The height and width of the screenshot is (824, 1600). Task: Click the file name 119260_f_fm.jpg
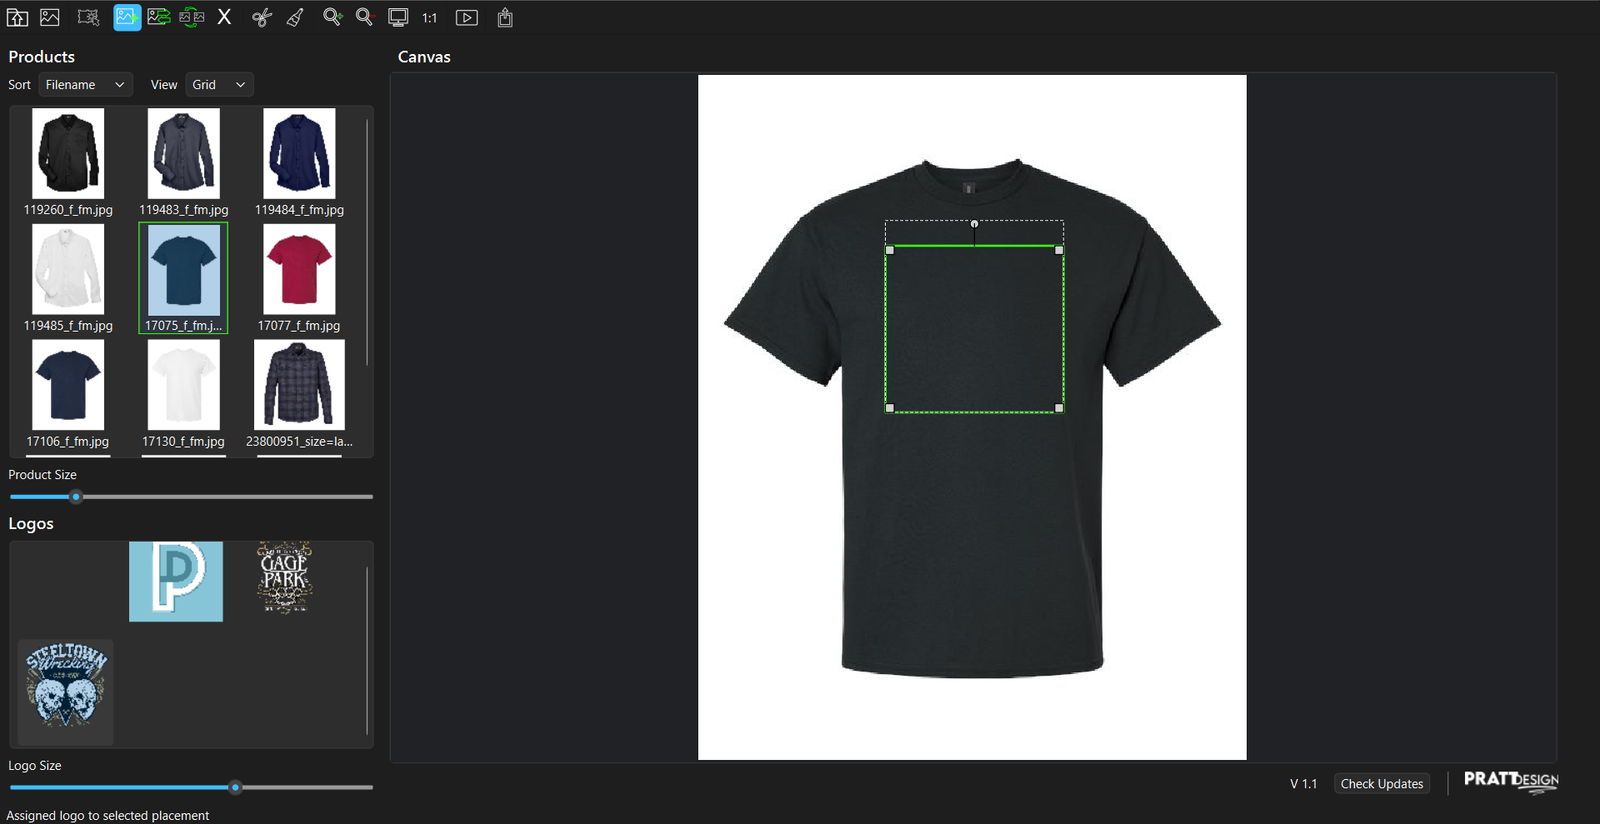pos(68,210)
